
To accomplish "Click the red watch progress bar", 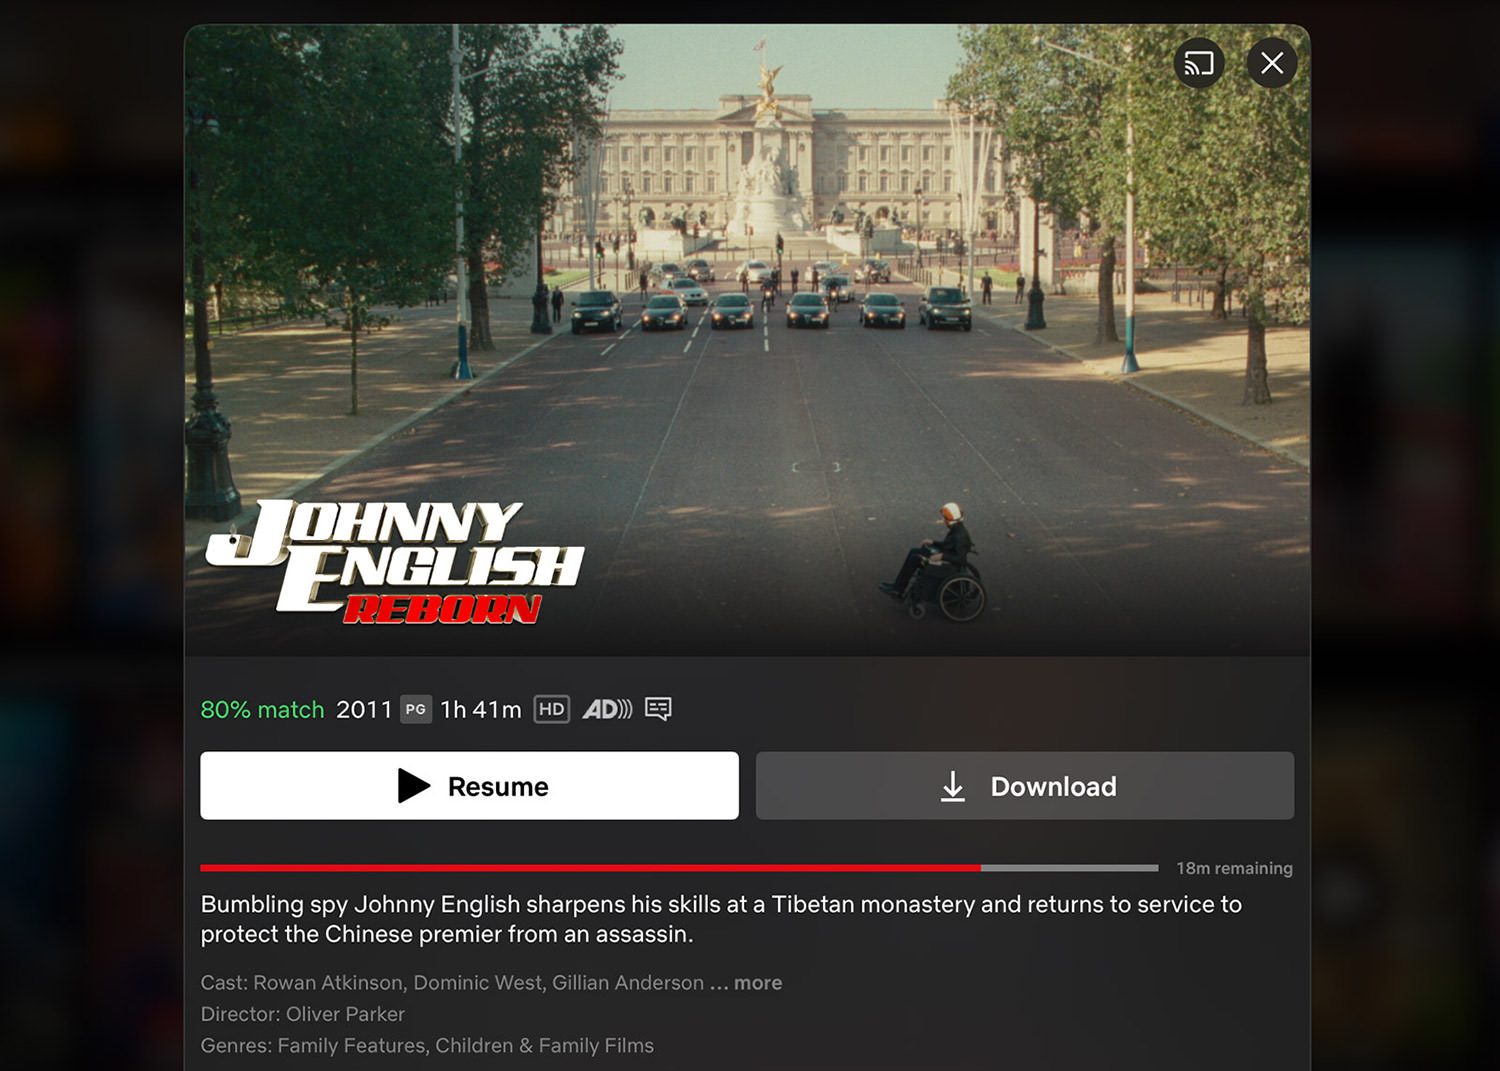I will (679, 868).
